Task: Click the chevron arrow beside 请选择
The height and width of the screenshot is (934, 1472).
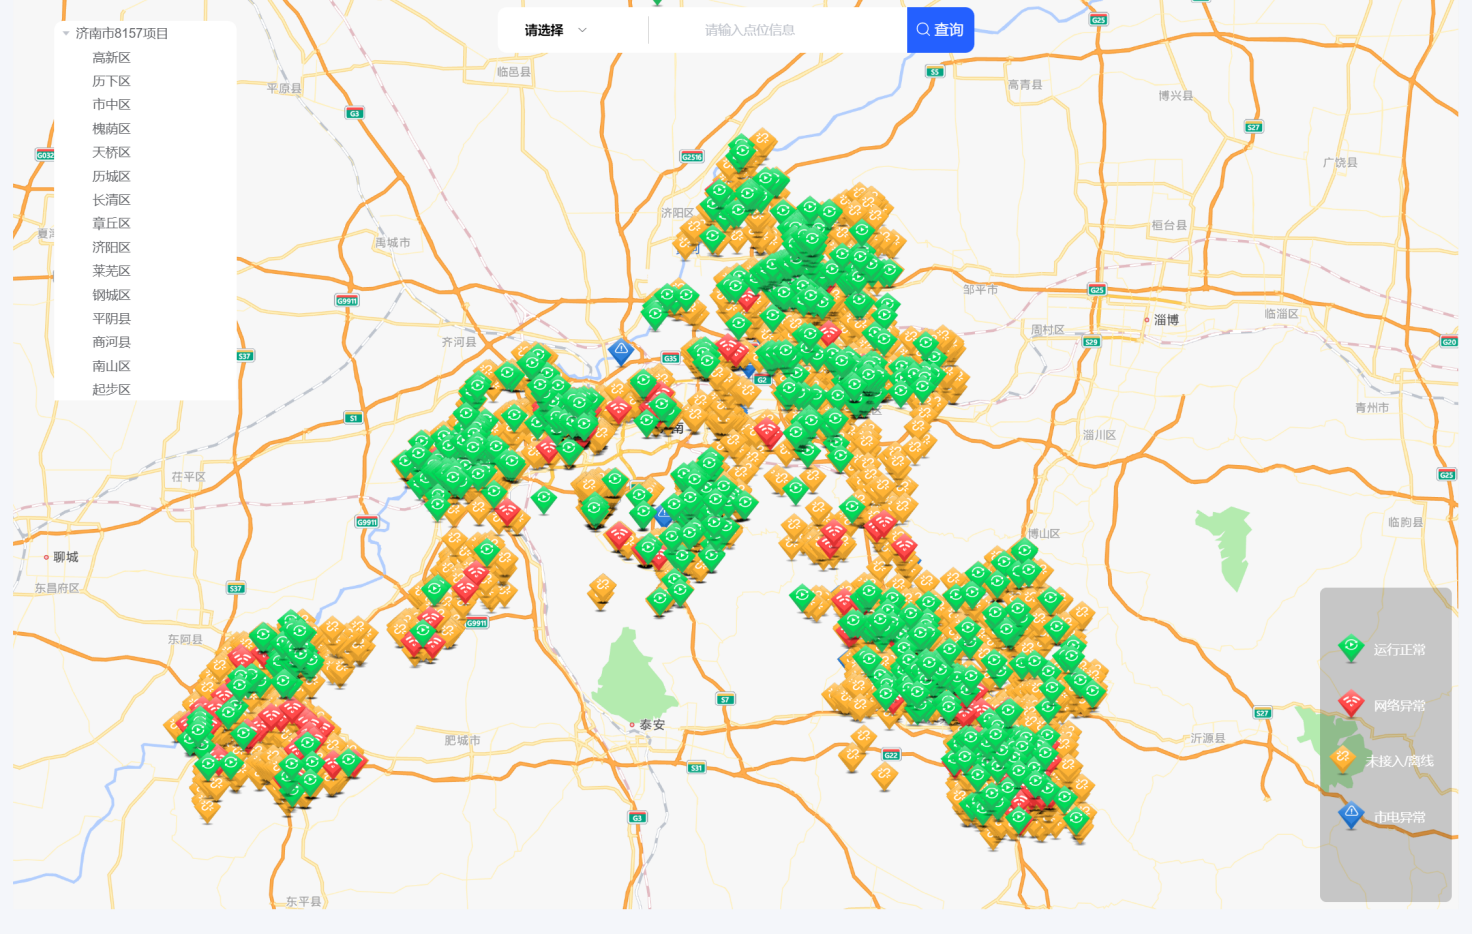Action: [x=582, y=30]
